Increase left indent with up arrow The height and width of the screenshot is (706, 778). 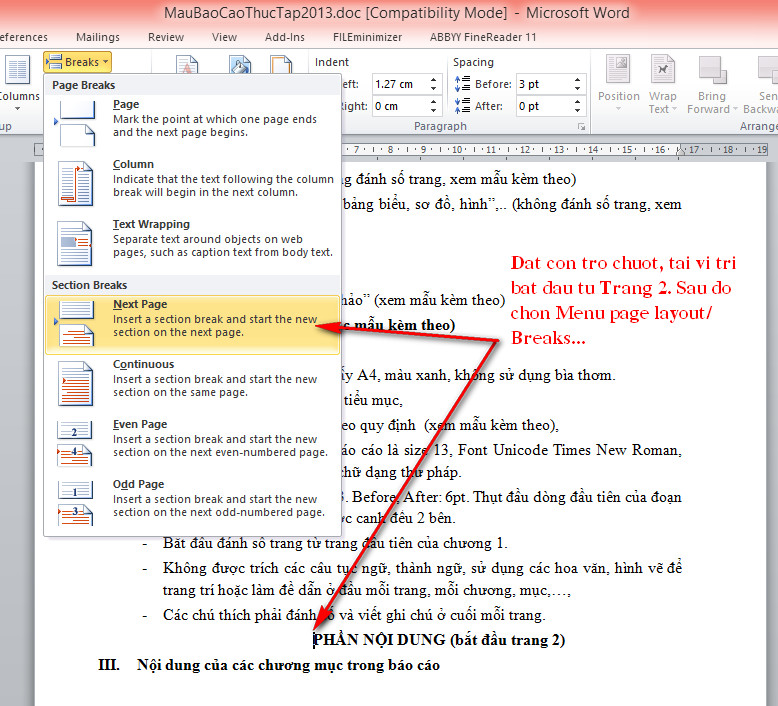434,80
